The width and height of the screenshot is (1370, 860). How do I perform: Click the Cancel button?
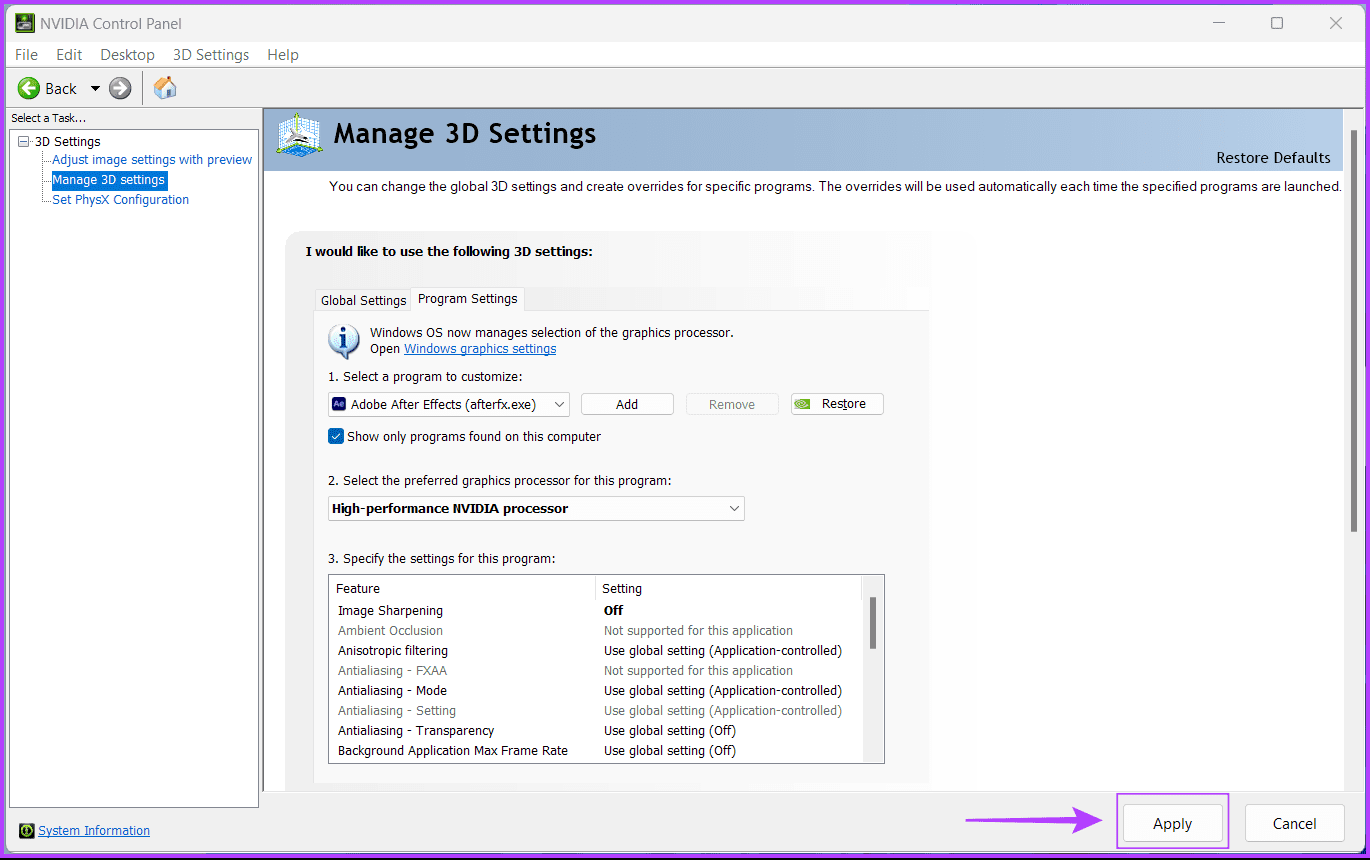coord(1295,823)
